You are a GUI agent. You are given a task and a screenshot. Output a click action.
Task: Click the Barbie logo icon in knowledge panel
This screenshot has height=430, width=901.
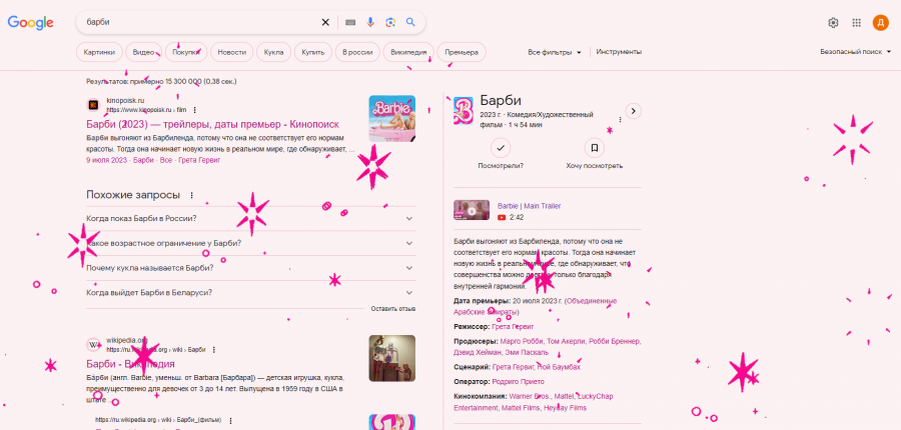pyautogui.click(x=463, y=110)
